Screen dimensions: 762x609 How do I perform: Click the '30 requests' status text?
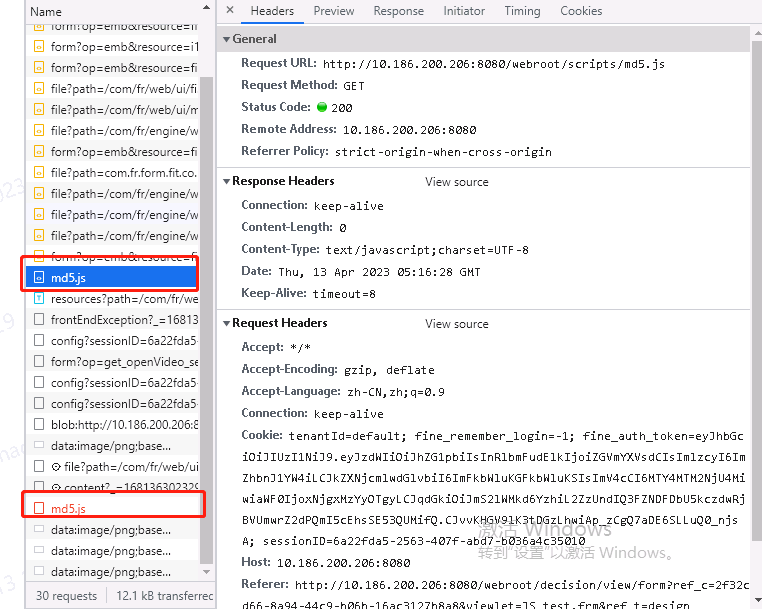pyautogui.click(x=67, y=596)
